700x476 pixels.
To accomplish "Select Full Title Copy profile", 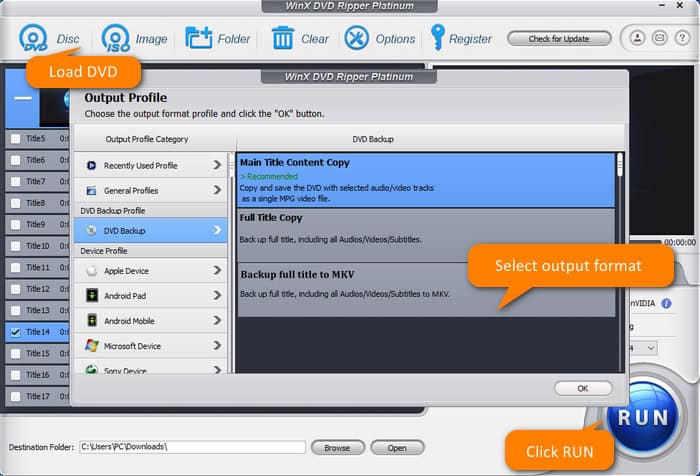I will (425, 235).
